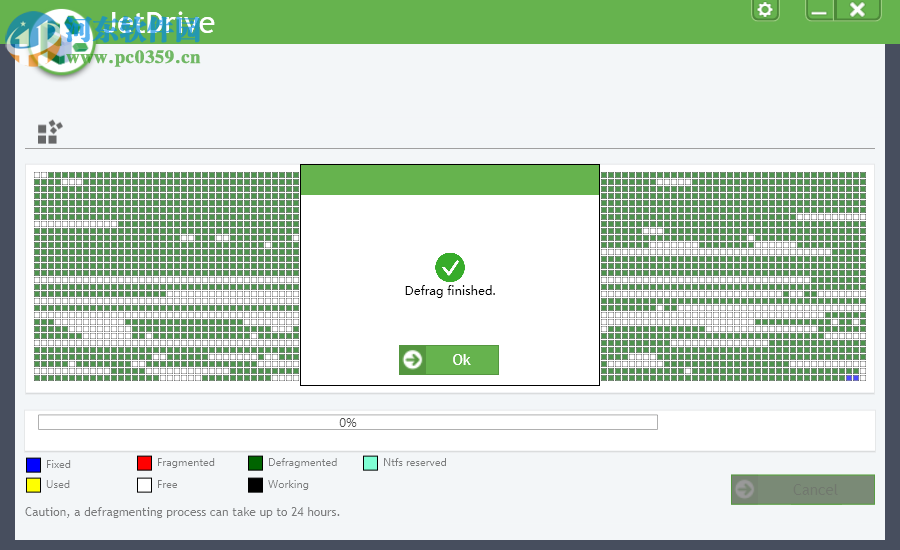
Task: Click the aqua Ntfs reserved legend swatch
Action: (370, 463)
